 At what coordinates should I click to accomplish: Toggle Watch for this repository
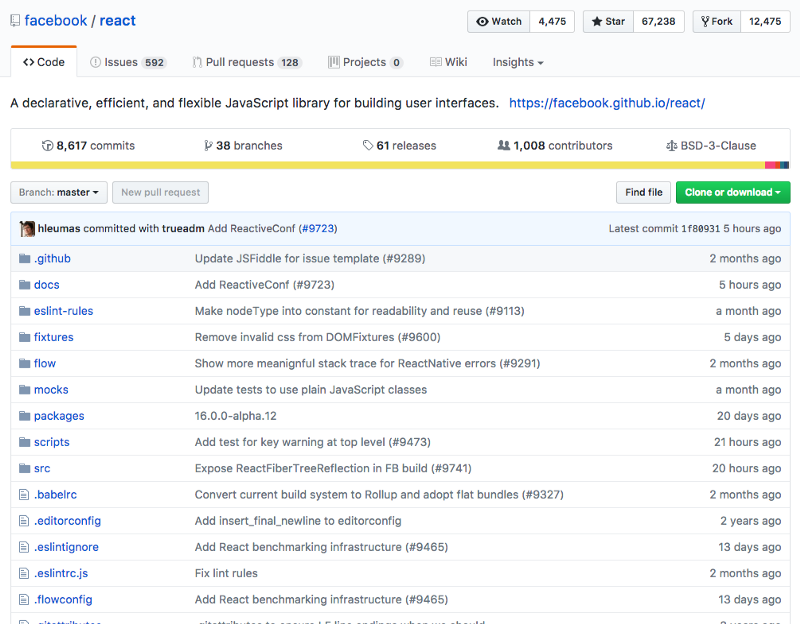coord(499,21)
